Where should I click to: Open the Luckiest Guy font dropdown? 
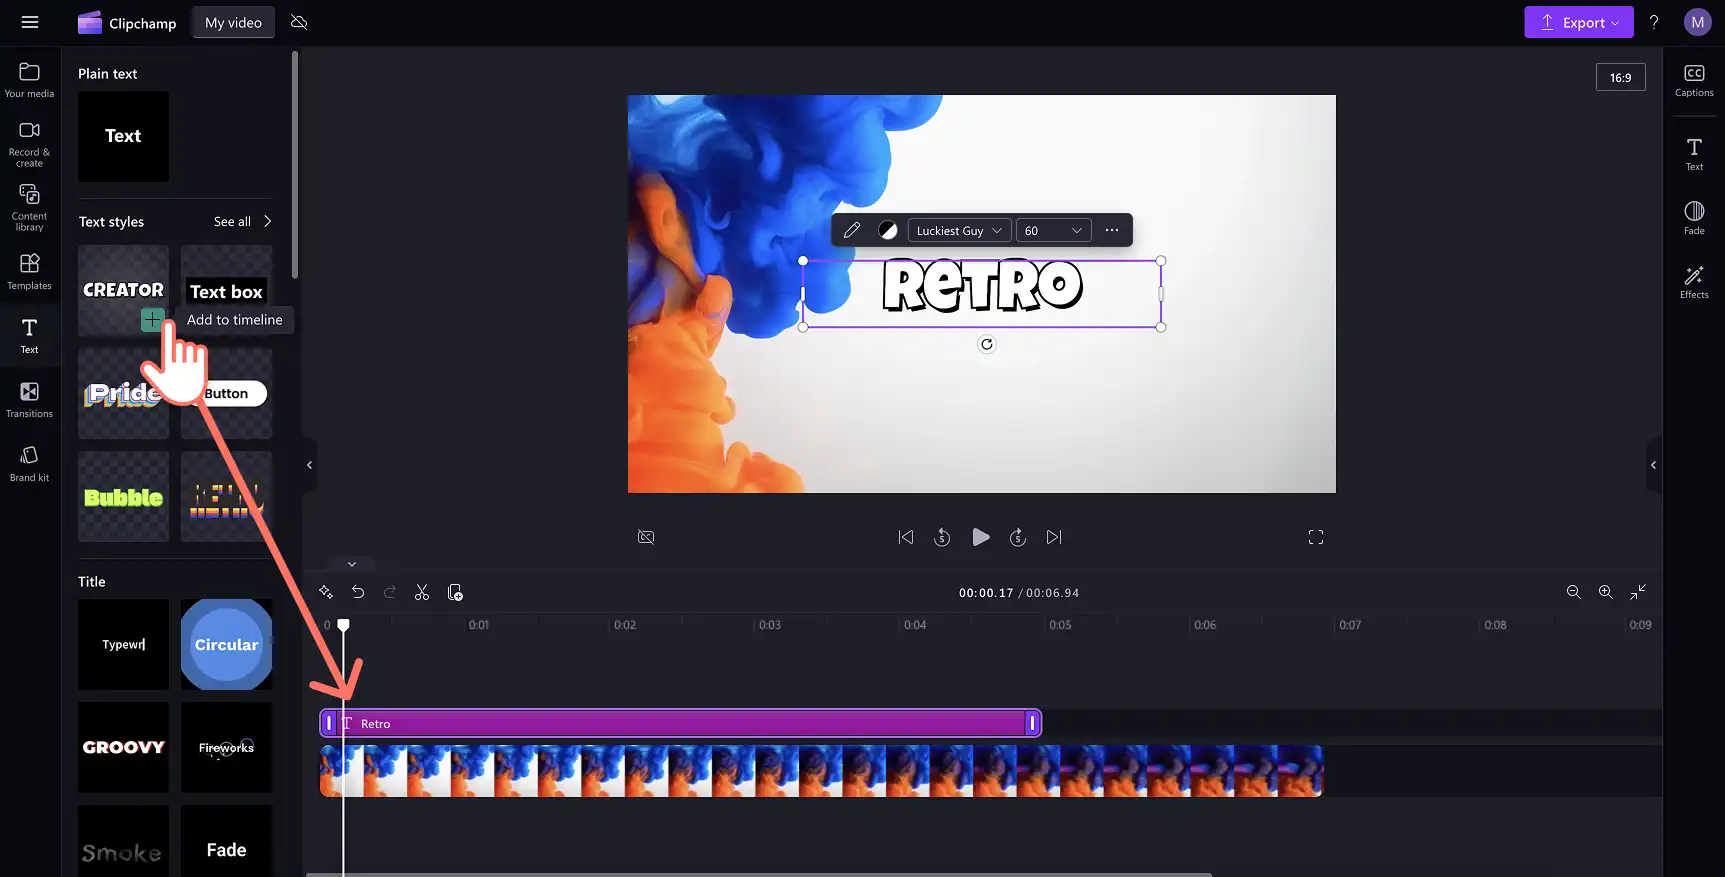click(959, 230)
